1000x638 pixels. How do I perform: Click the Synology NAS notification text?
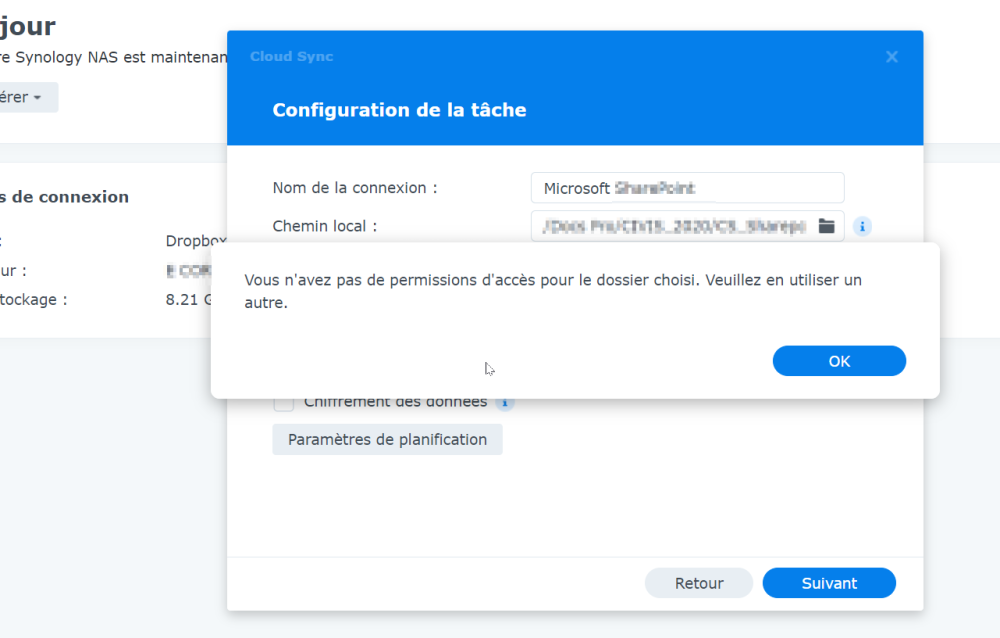point(110,57)
